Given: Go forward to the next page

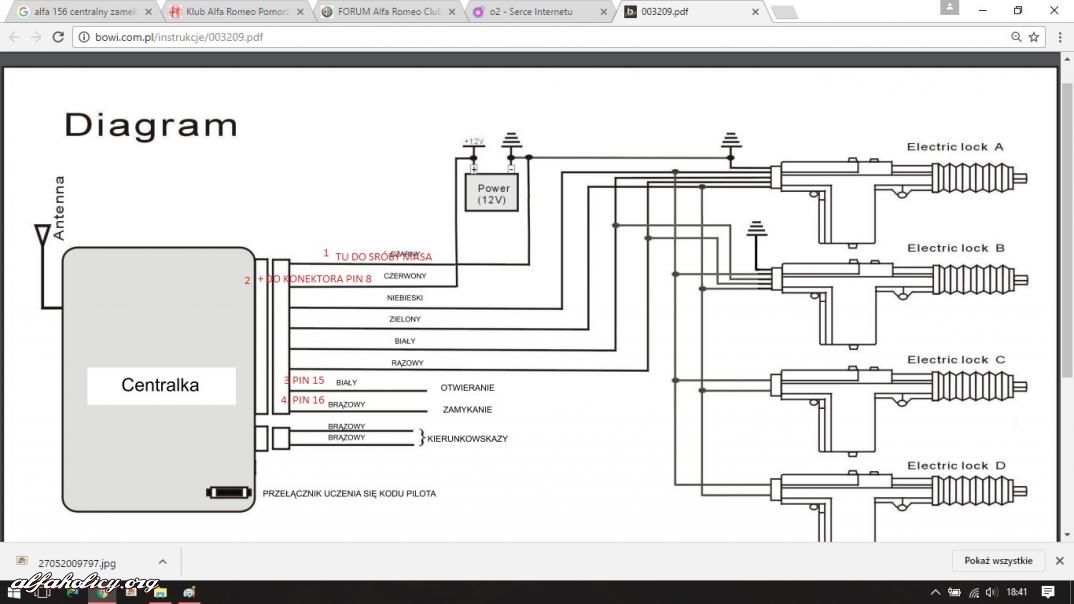Looking at the screenshot, I should 36,37.
